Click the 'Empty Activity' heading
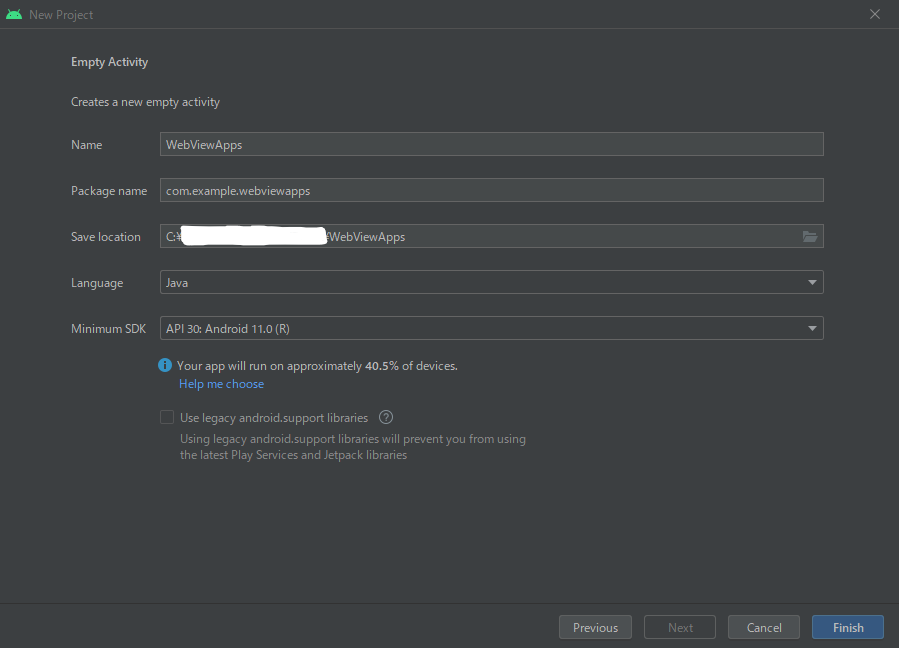This screenshot has width=899, height=648. pos(109,62)
